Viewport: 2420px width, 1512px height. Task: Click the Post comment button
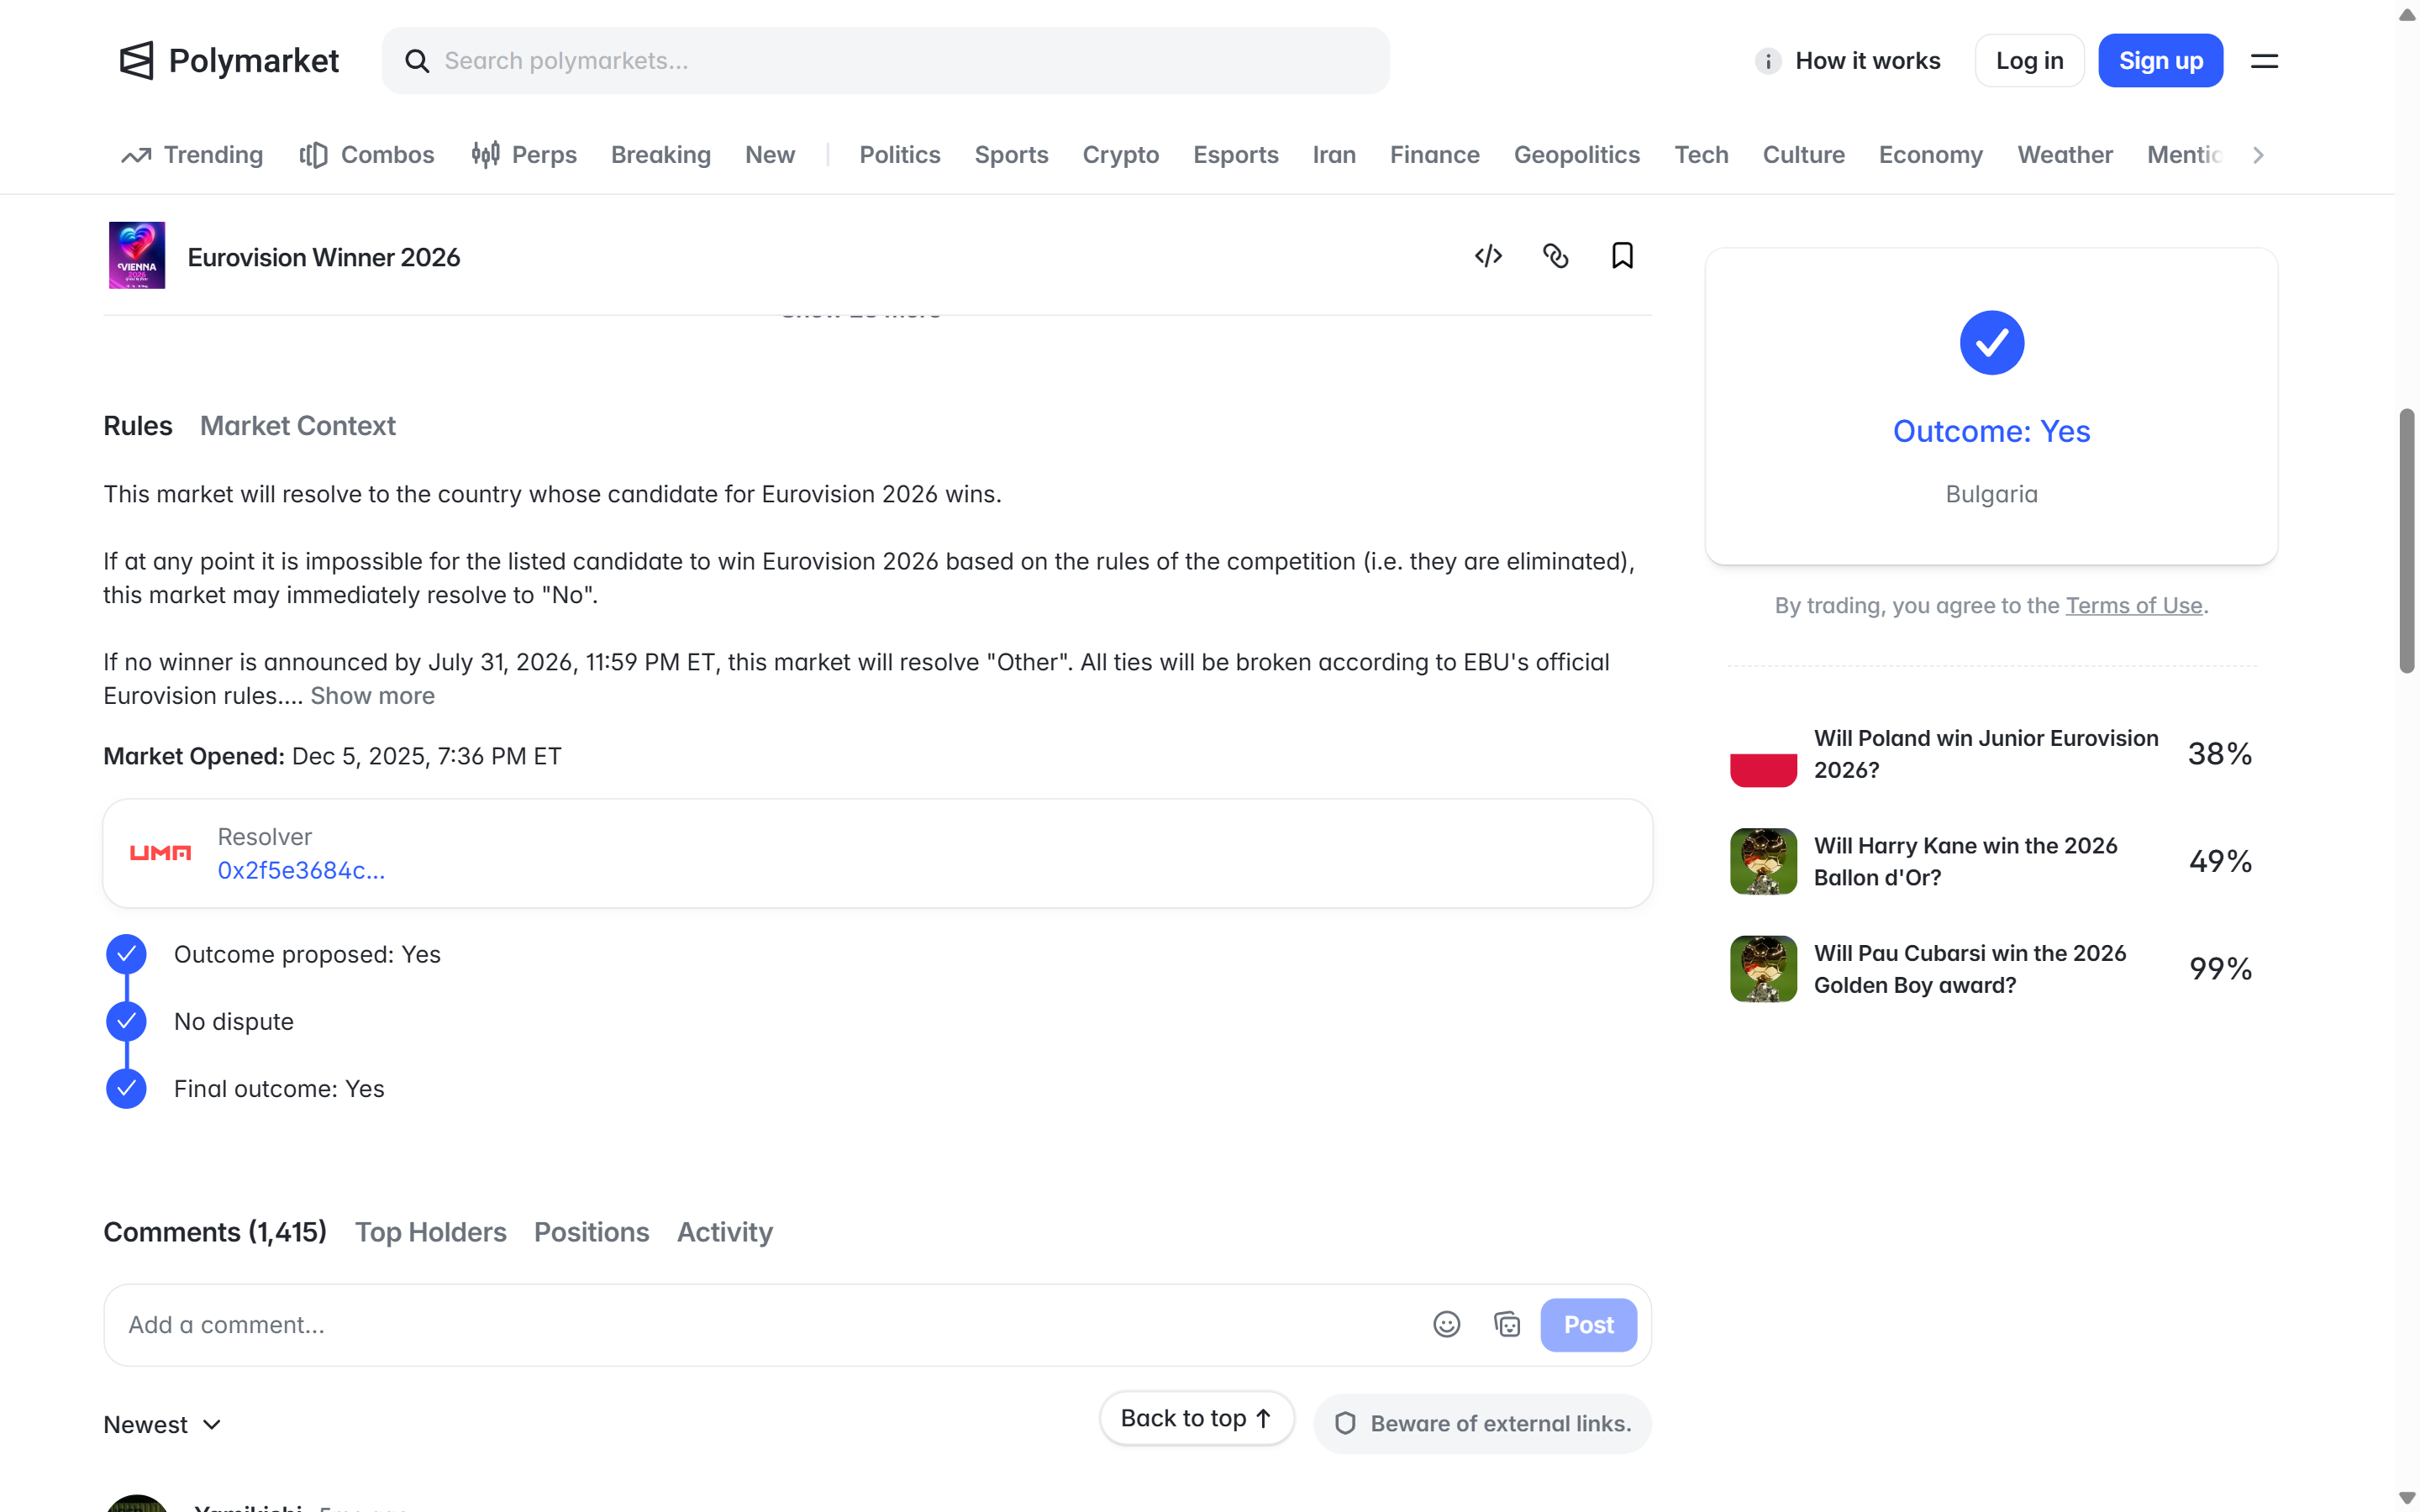pos(1588,1324)
